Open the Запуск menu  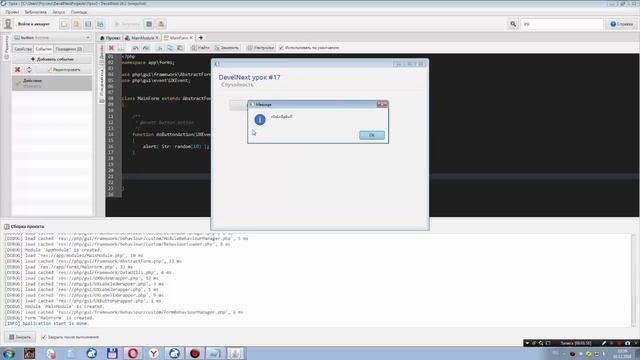59,12
